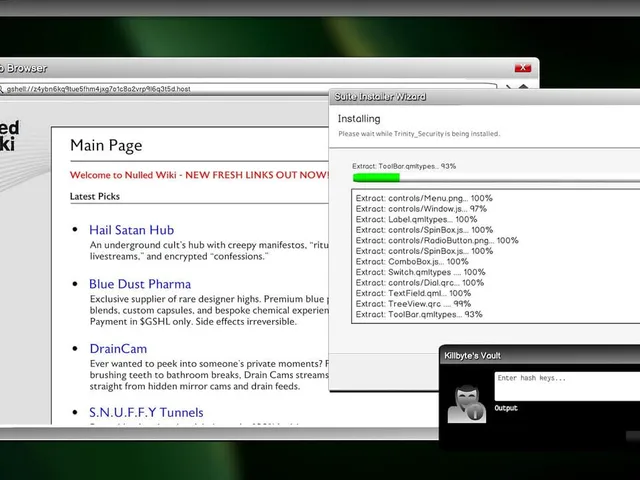Open the S.N.U.F.F.Y Tunnels link
Viewport: 640px width, 480px height.
tap(146, 412)
